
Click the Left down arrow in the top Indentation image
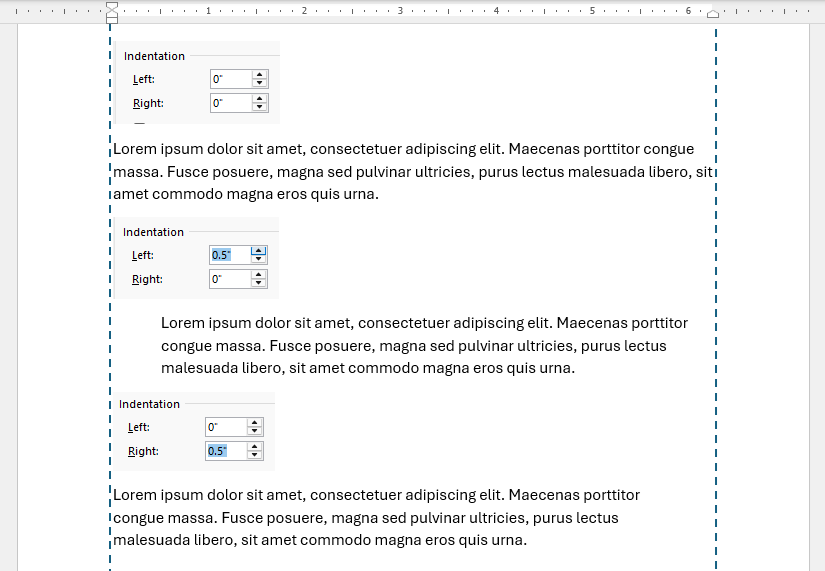point(259,83)
